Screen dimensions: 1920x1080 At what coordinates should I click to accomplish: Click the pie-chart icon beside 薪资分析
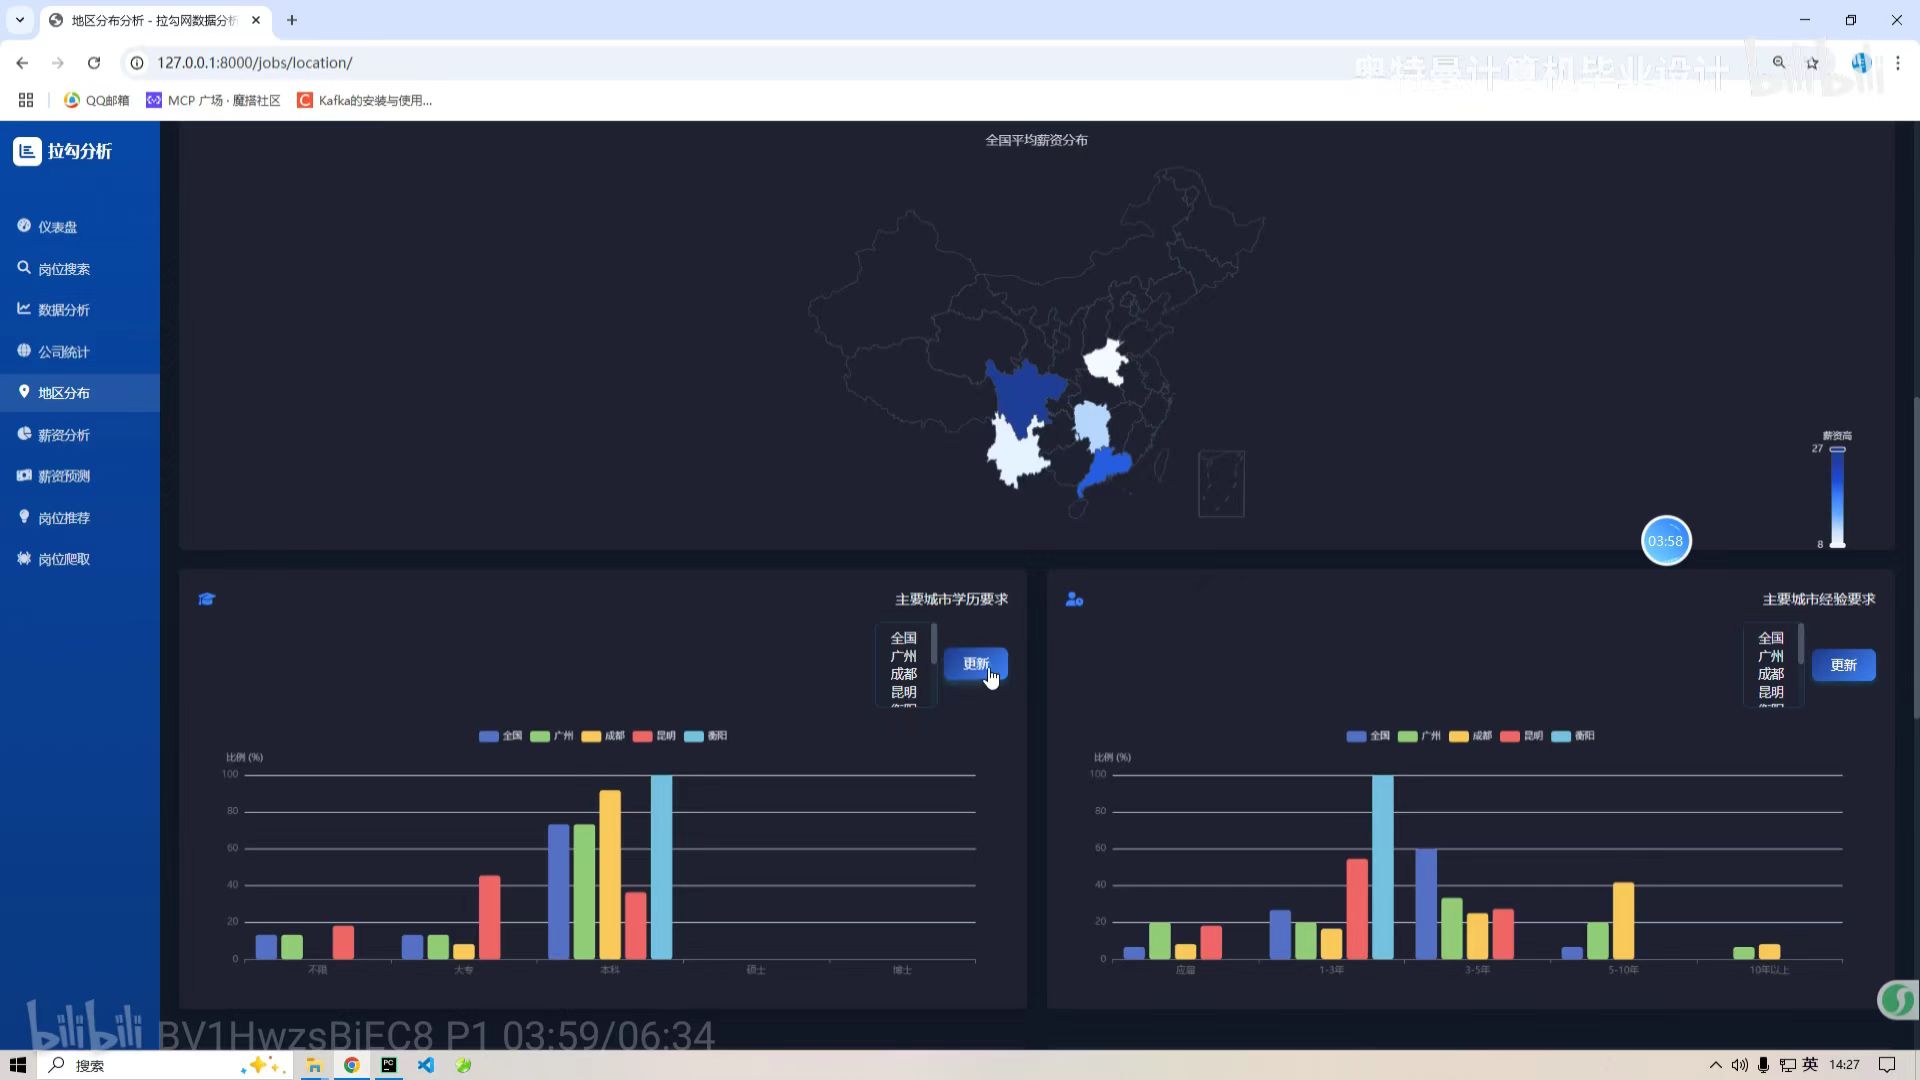(x=24, y=434)
